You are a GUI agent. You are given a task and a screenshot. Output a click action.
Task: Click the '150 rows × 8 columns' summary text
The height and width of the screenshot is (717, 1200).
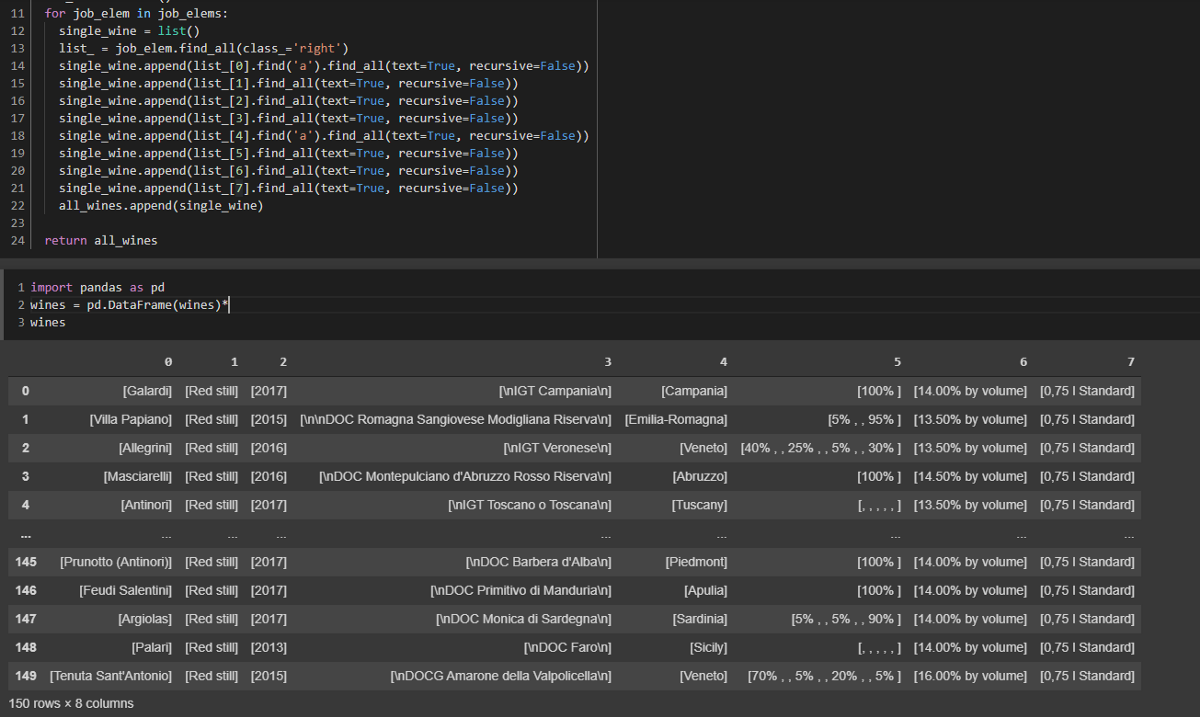71,703
